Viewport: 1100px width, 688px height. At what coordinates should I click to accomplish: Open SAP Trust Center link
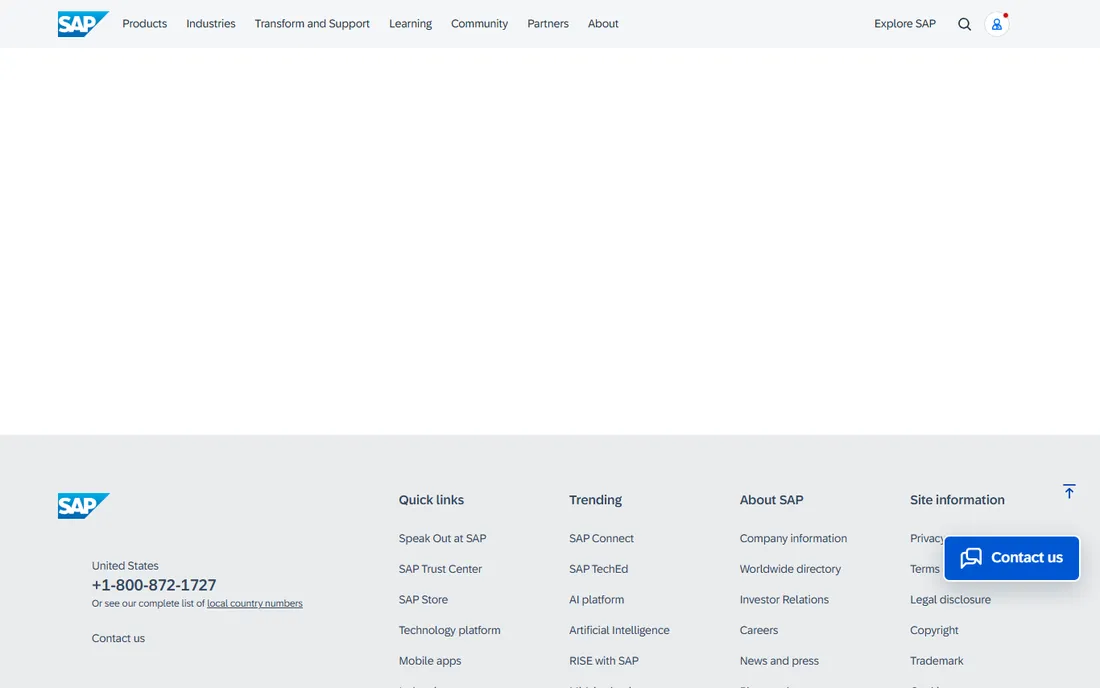tap(440, 569)
